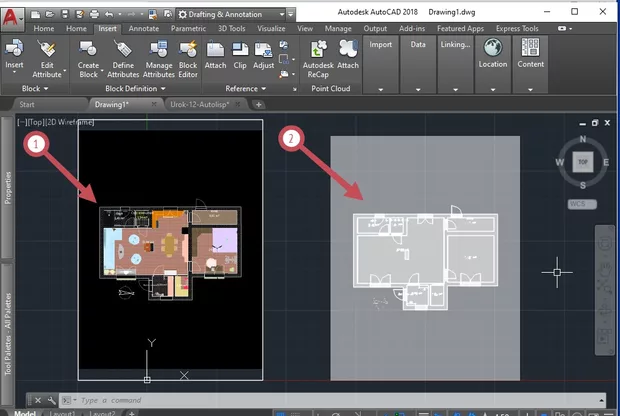Open the WCS coordinate system dropdown
620x416 pixels.
pos(581,204)
